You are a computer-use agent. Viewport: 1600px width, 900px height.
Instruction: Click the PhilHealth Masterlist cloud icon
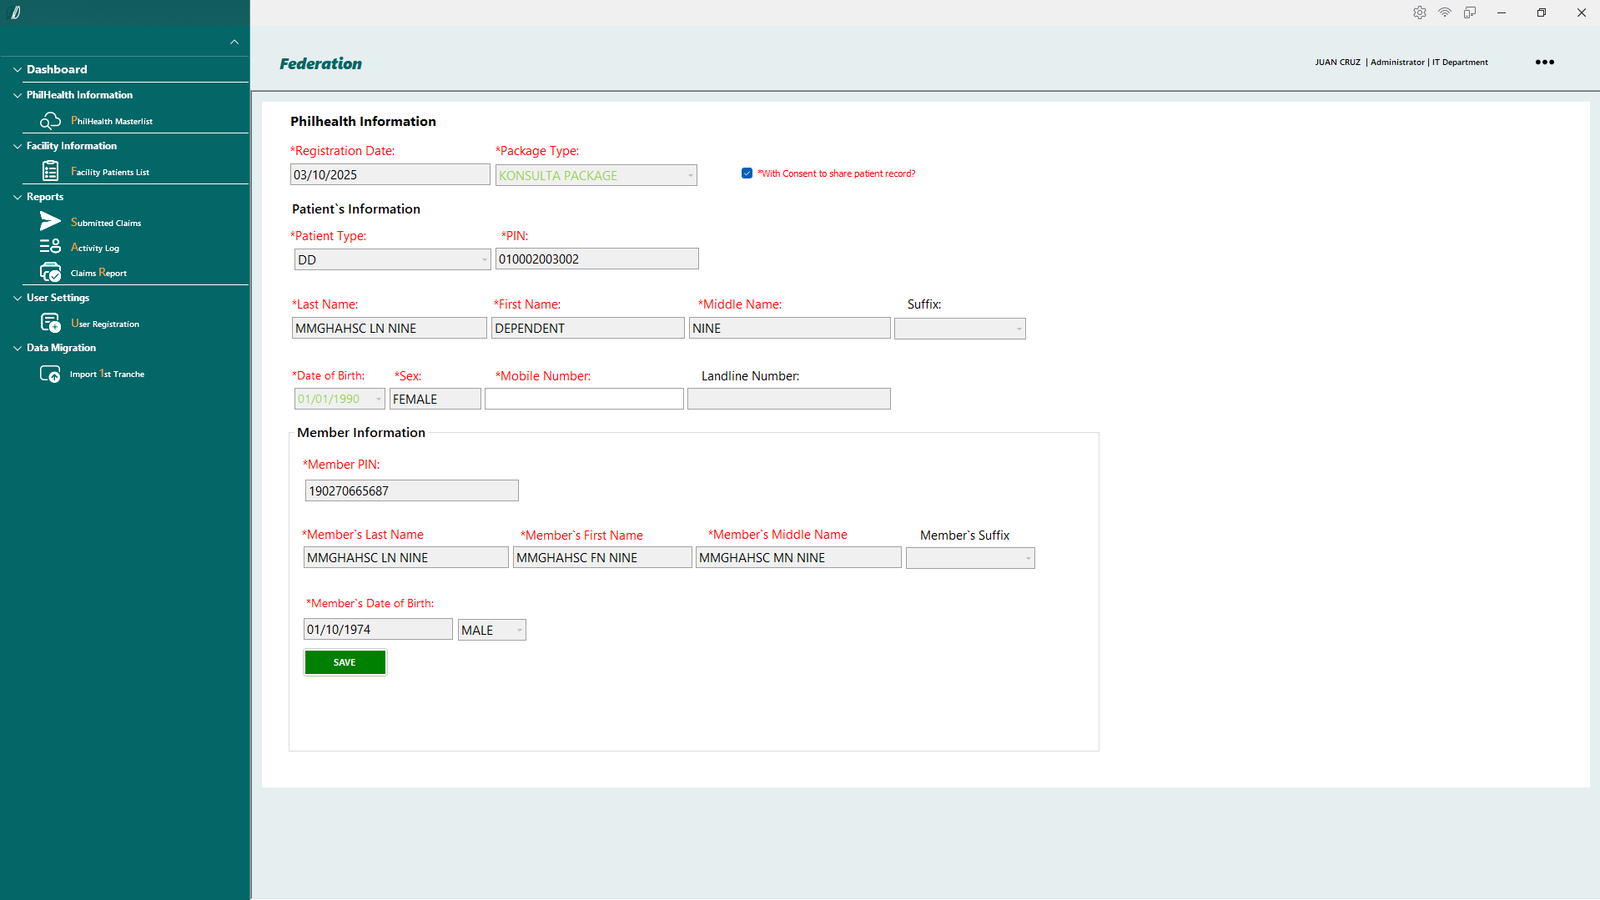[x=50, y=121]
